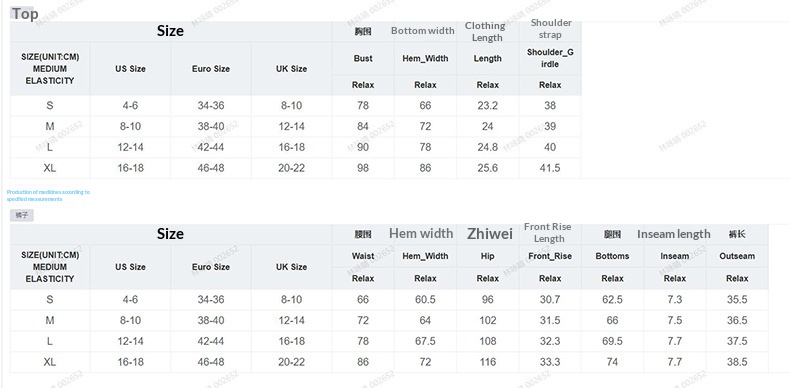The image size is (790, 388).
Task: Select front rise value 30.7
Action: click(x=550, y=299)
